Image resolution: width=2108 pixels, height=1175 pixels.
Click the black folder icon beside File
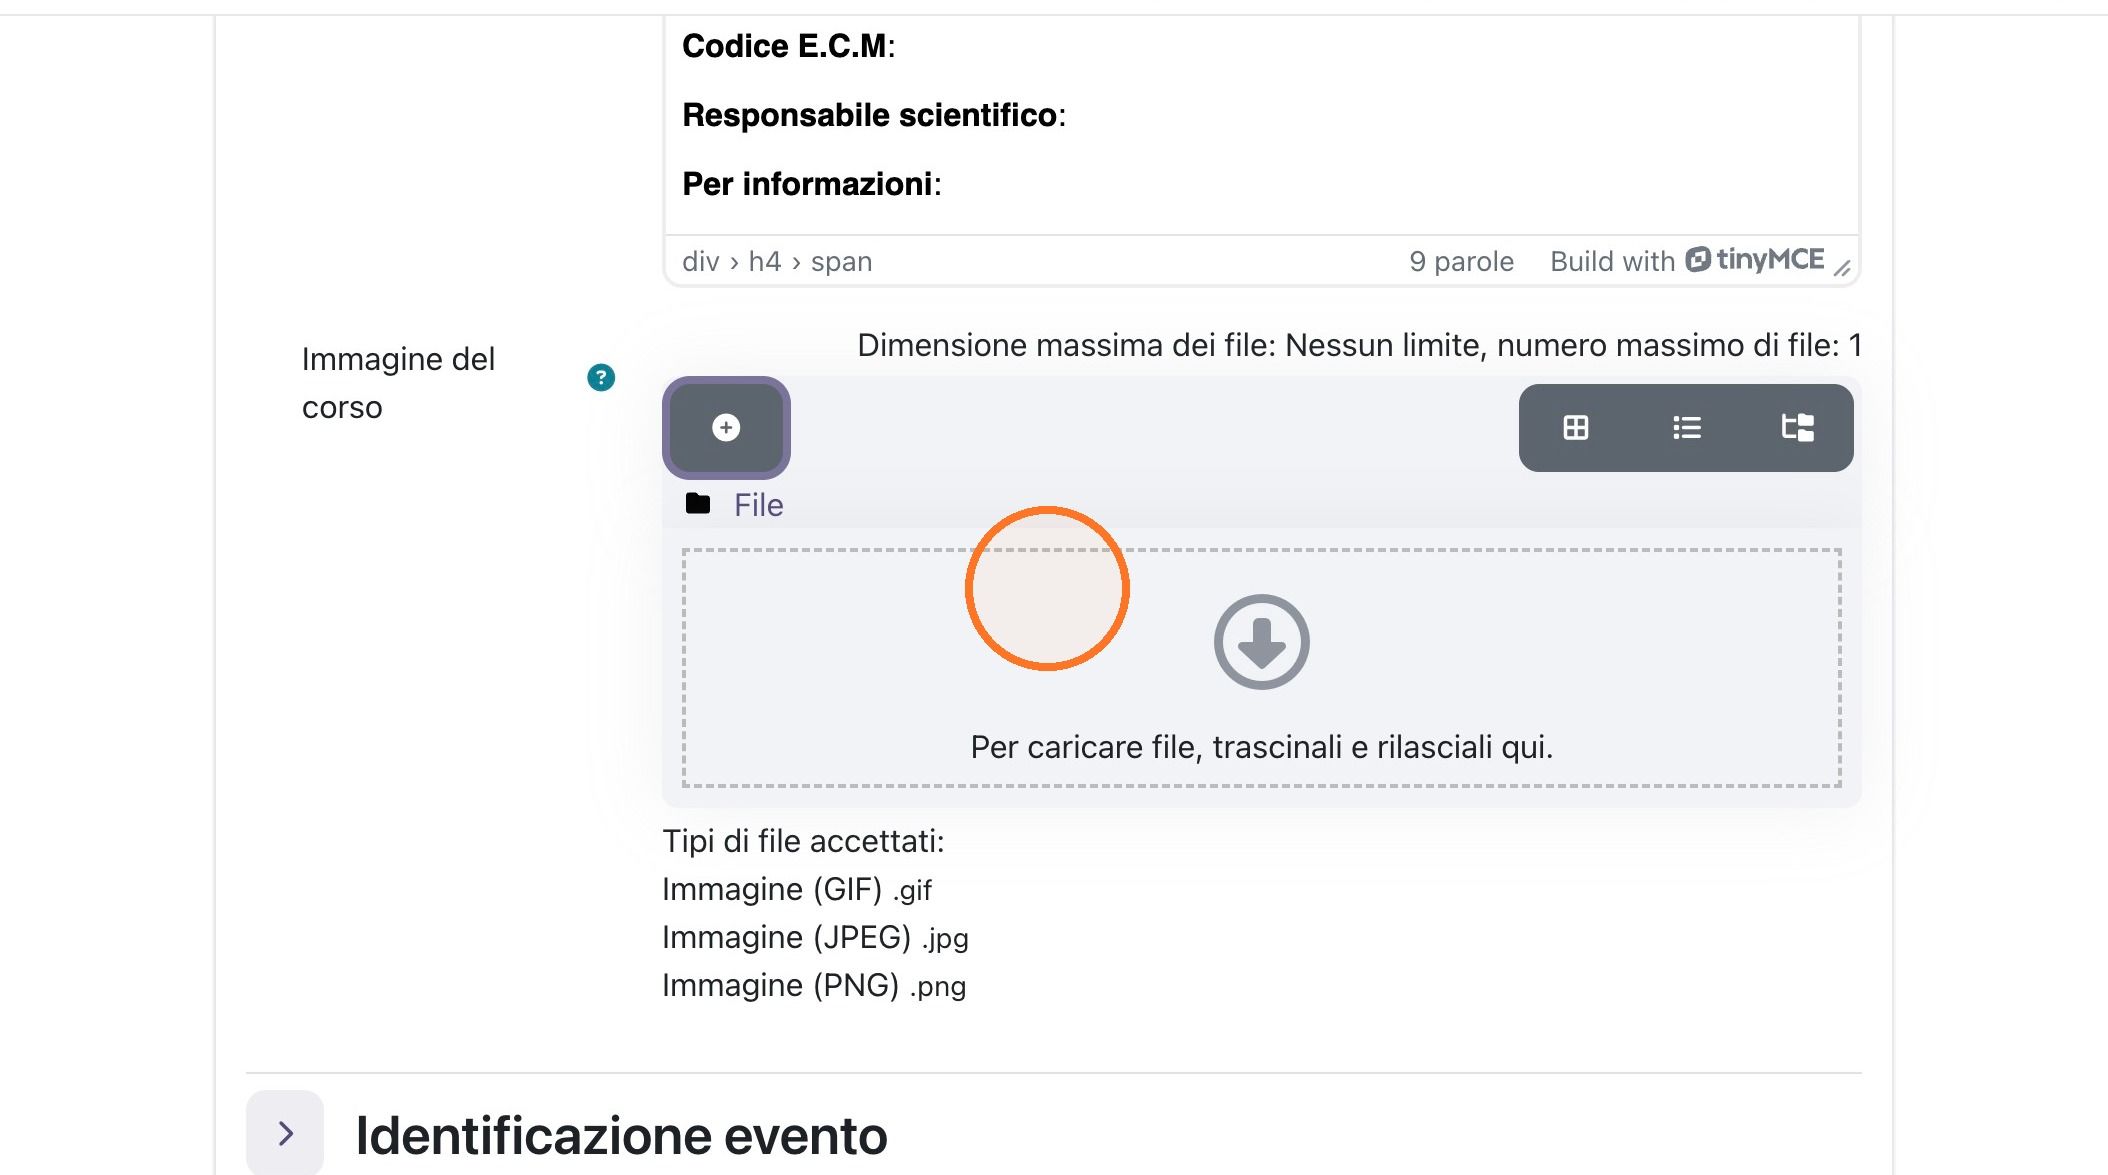(x=698, y=504)
